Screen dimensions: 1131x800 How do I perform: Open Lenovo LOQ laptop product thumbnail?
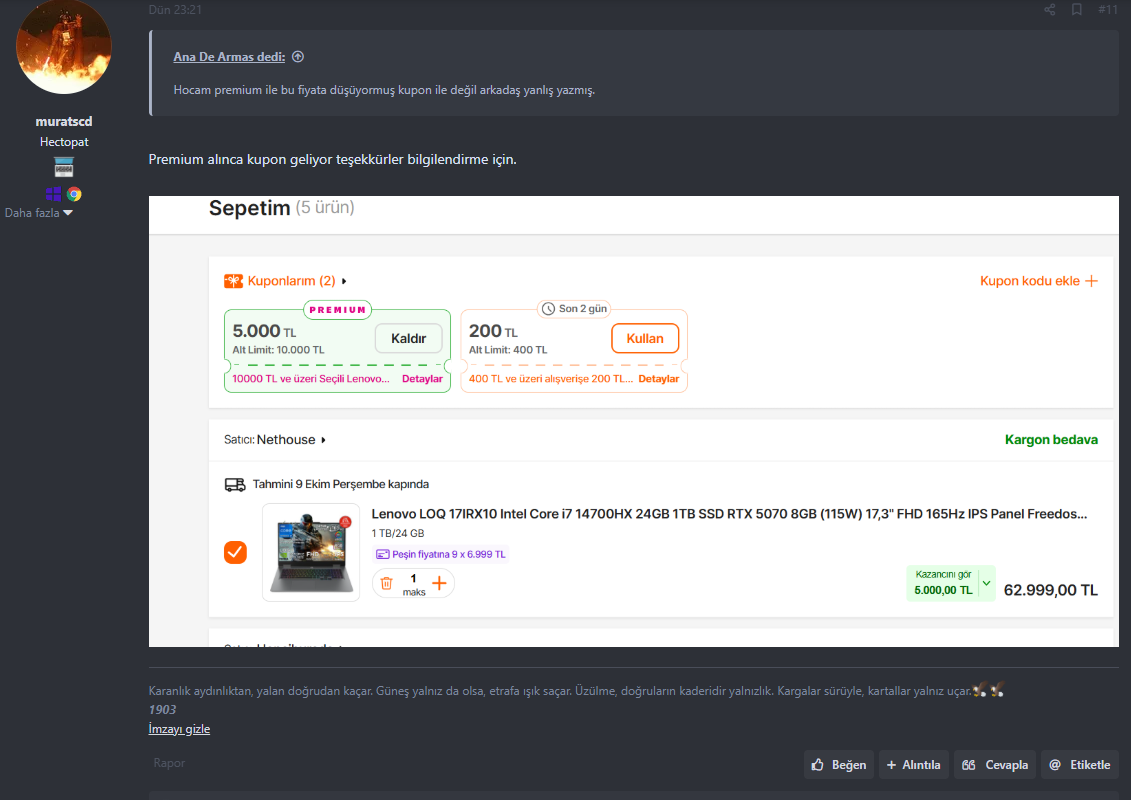pyautogui.click(x=311, y=553)
